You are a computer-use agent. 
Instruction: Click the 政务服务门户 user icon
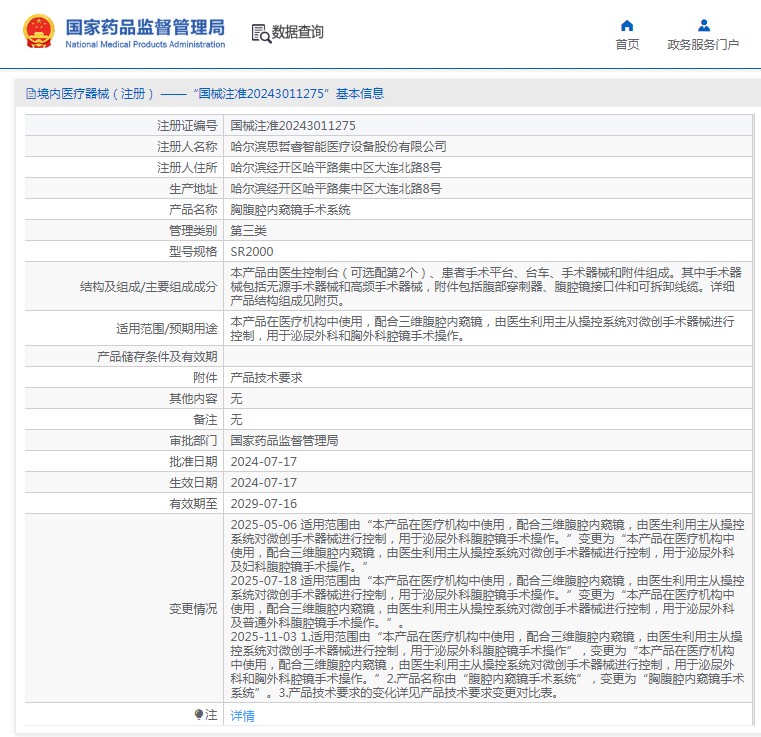tap(704, 25)
